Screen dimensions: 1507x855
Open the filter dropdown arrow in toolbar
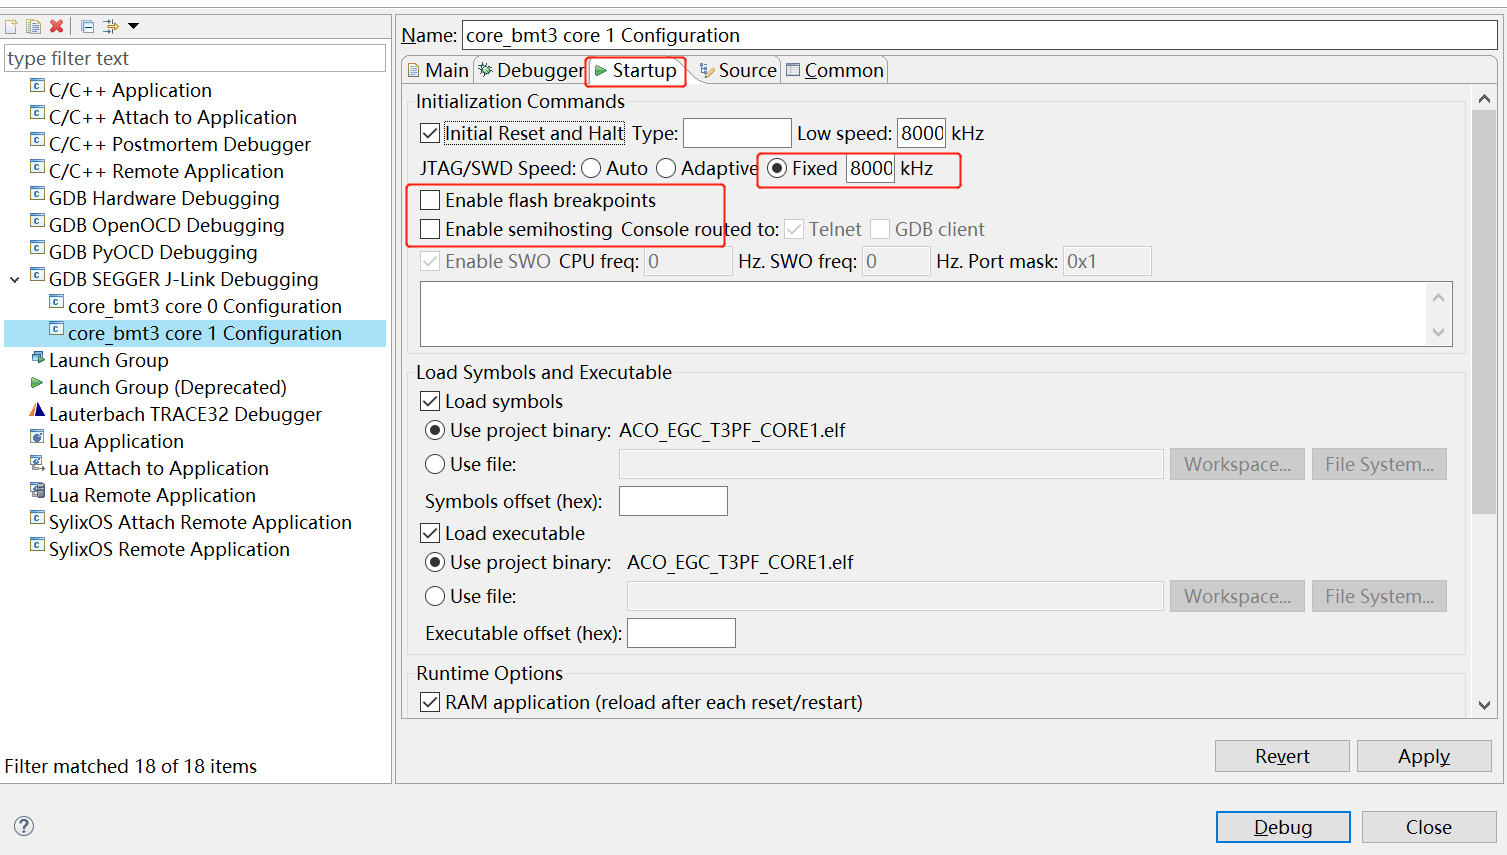134,27
